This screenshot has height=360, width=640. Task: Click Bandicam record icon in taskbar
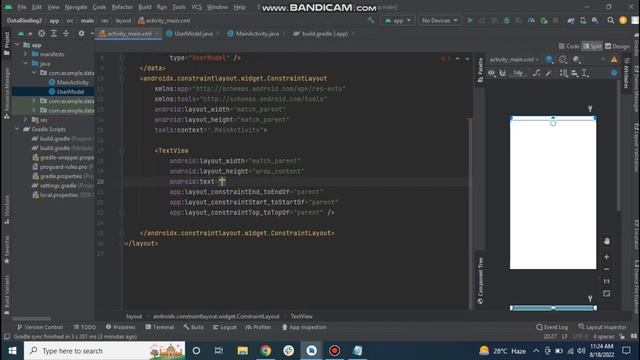coord(334,351)
